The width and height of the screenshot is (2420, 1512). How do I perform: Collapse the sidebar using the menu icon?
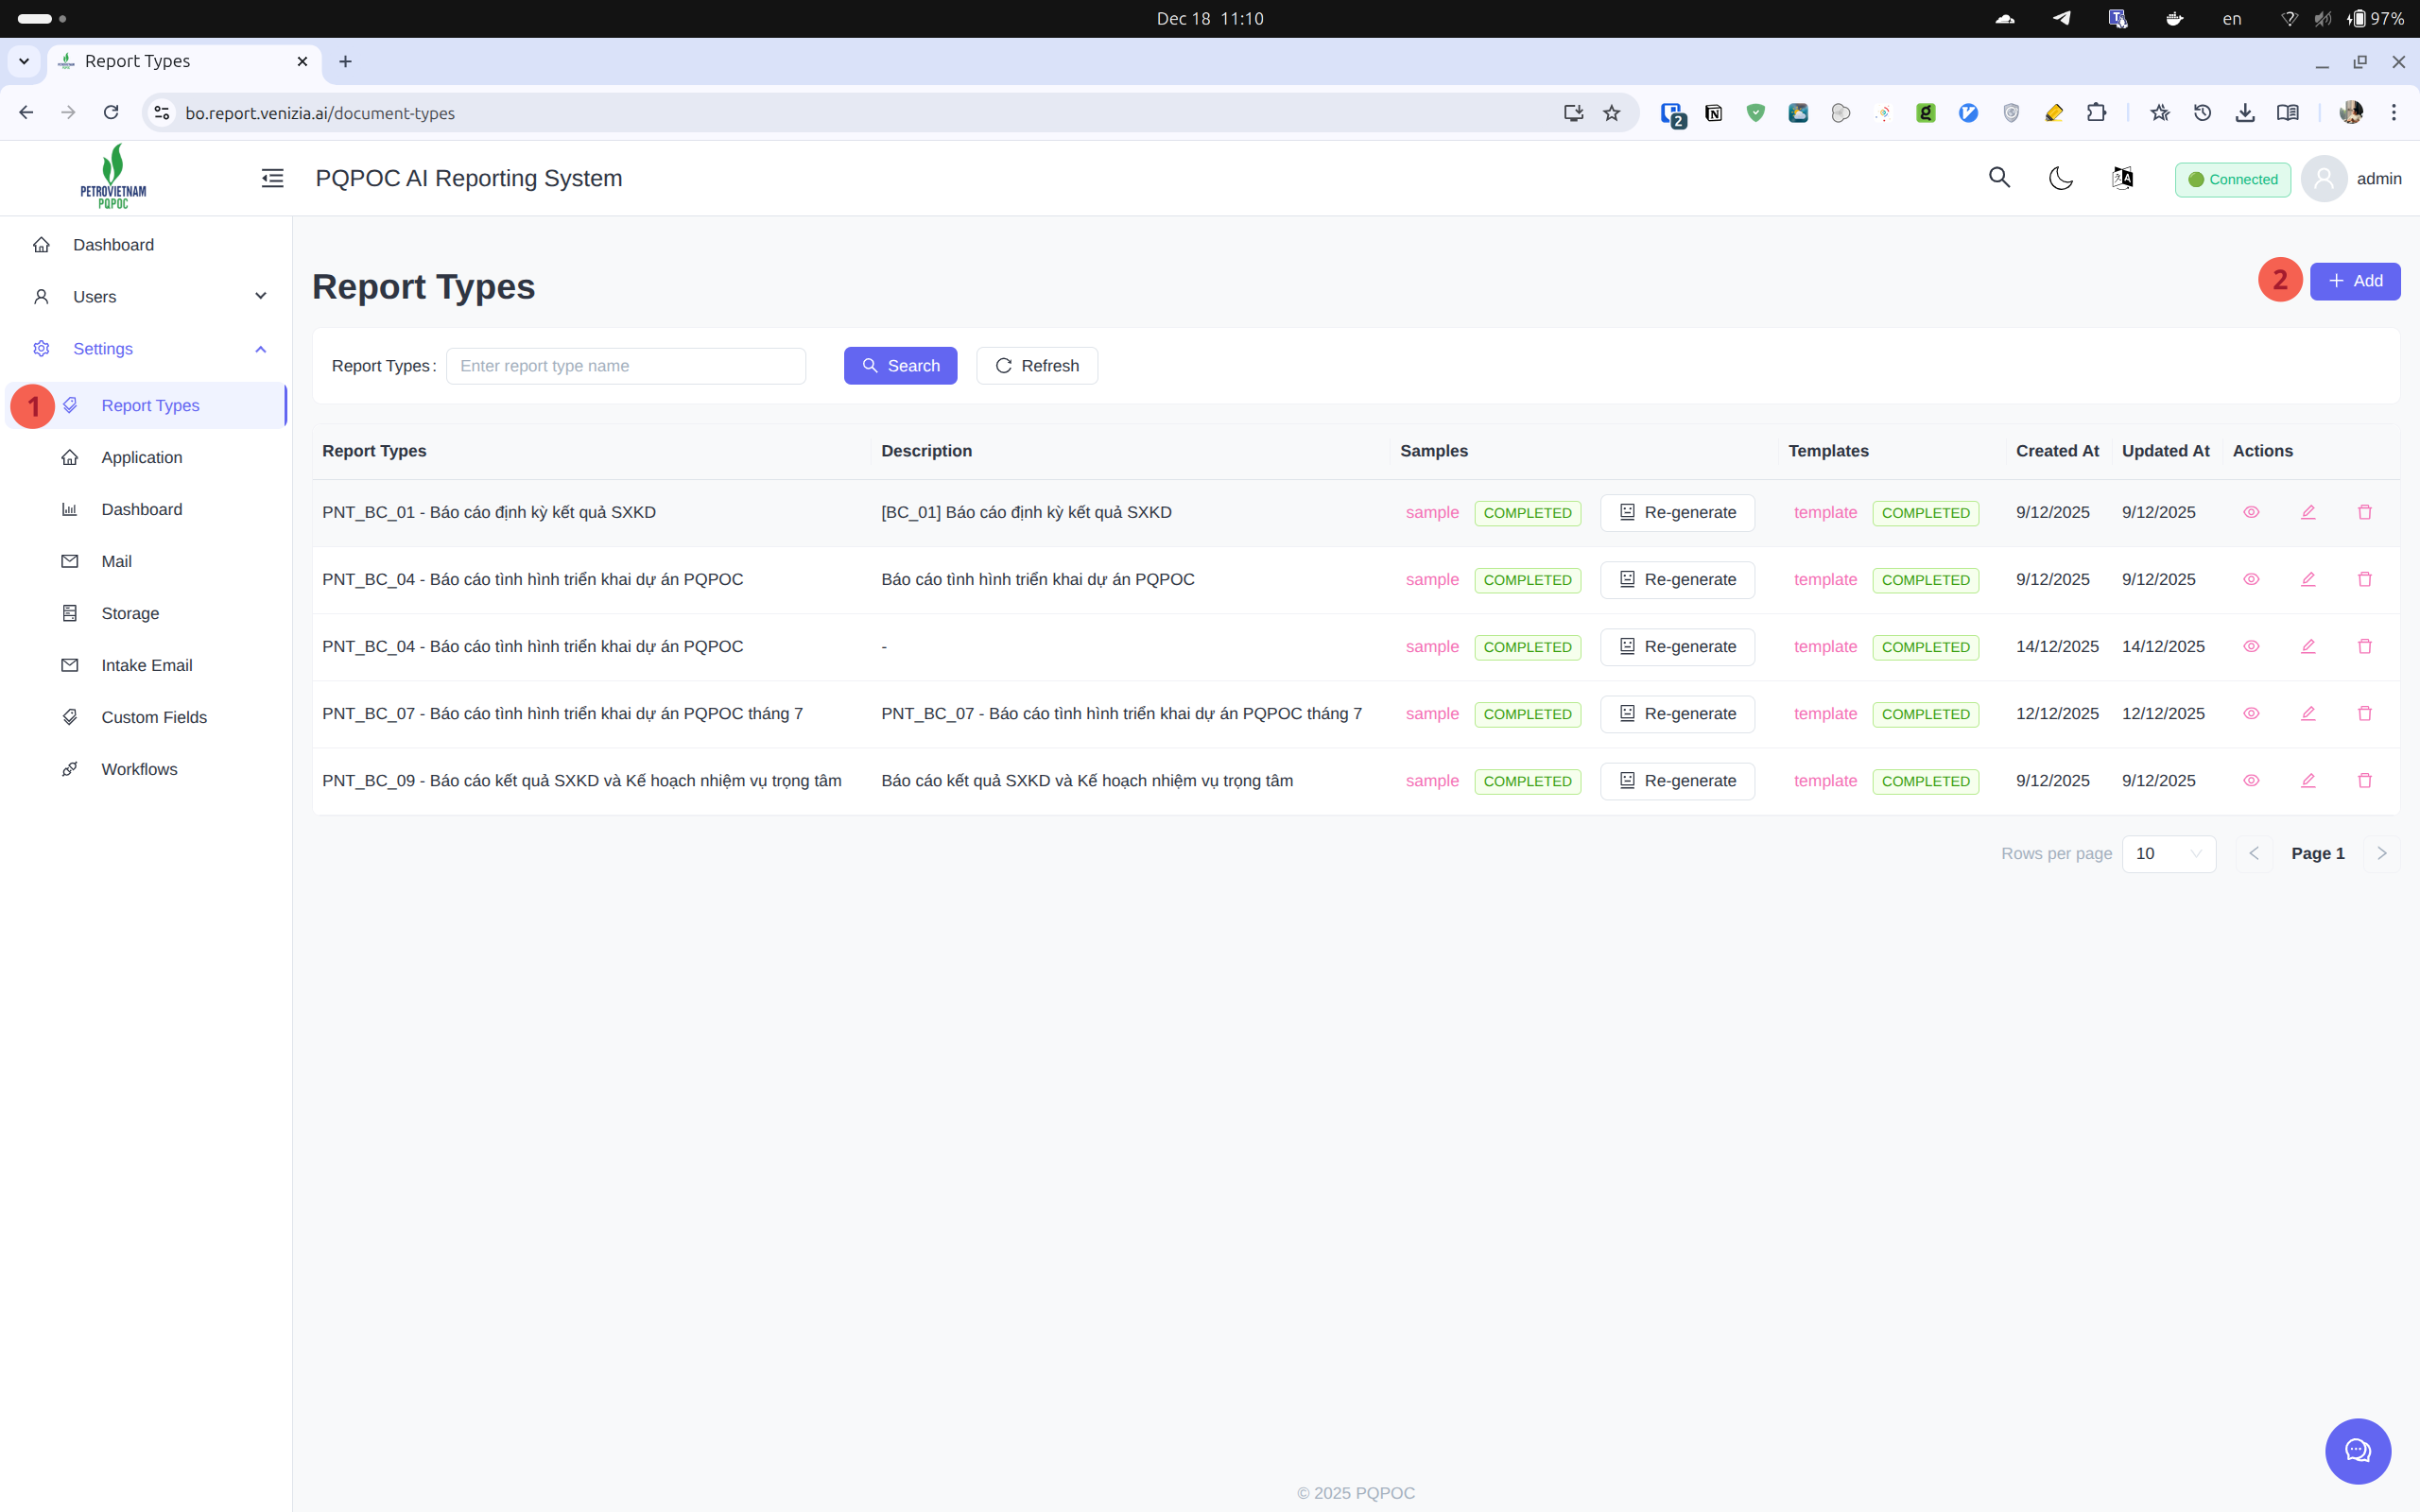click(x=271, y=177)
